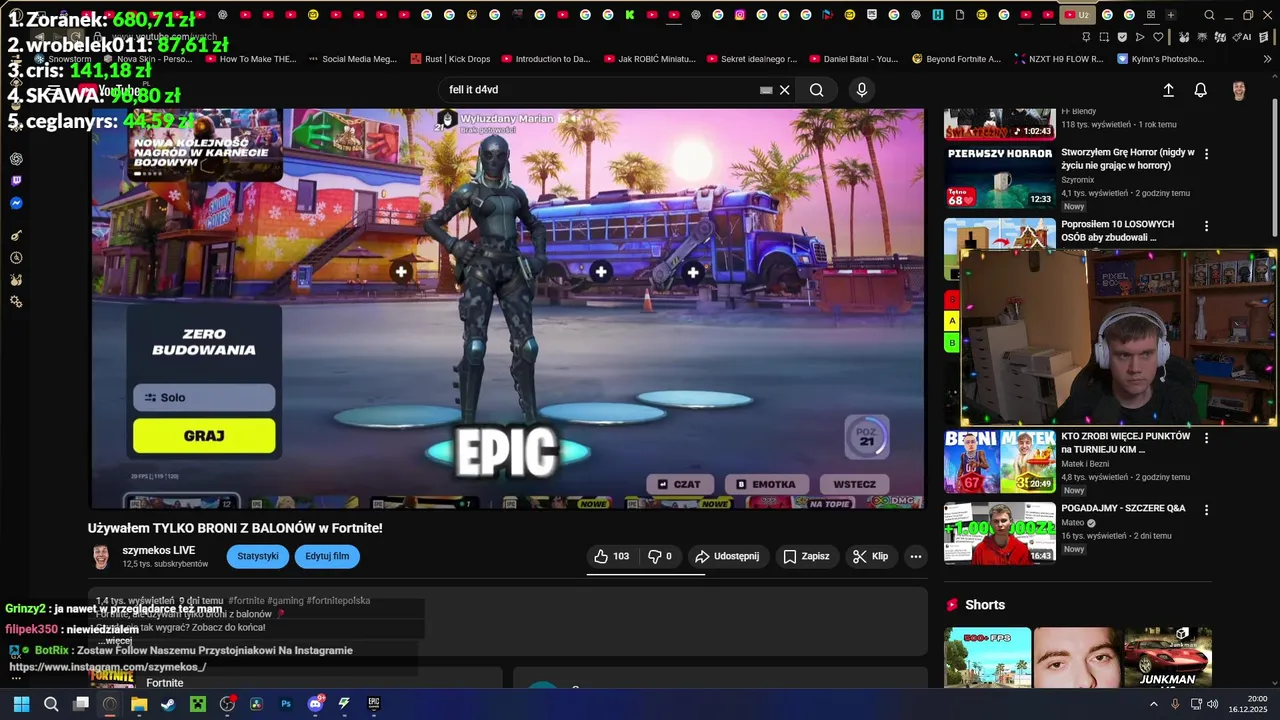Open KTO ZROBI WIĘCEJ PUNKTÓW video thumbnail
Image resolution: width=1280 pixels, height=720 pixels.
tap(1000, 461)
